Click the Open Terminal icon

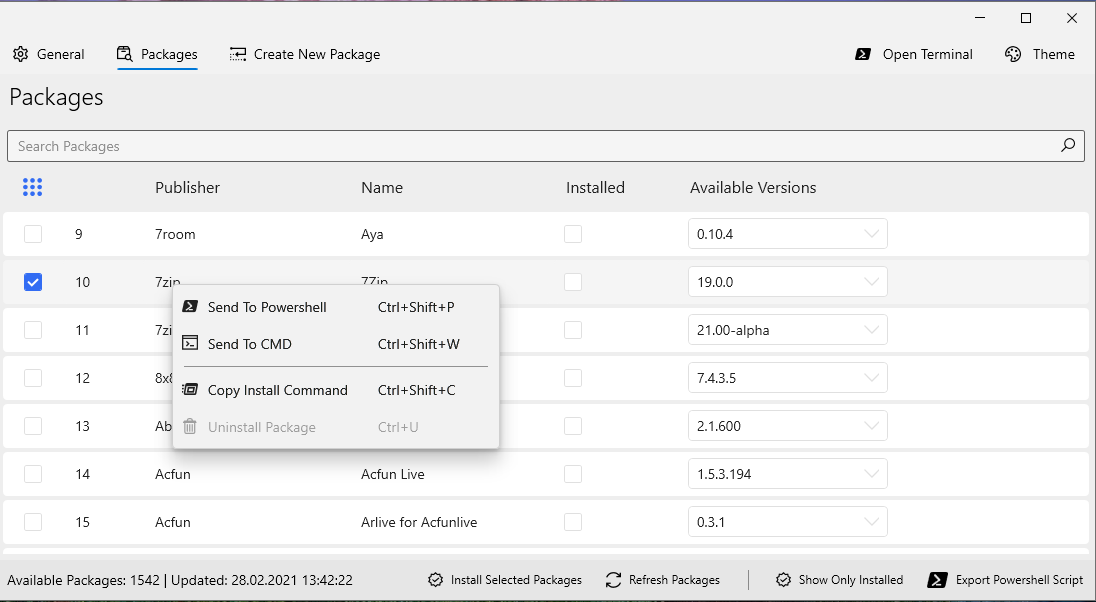[x=863, y=54]
